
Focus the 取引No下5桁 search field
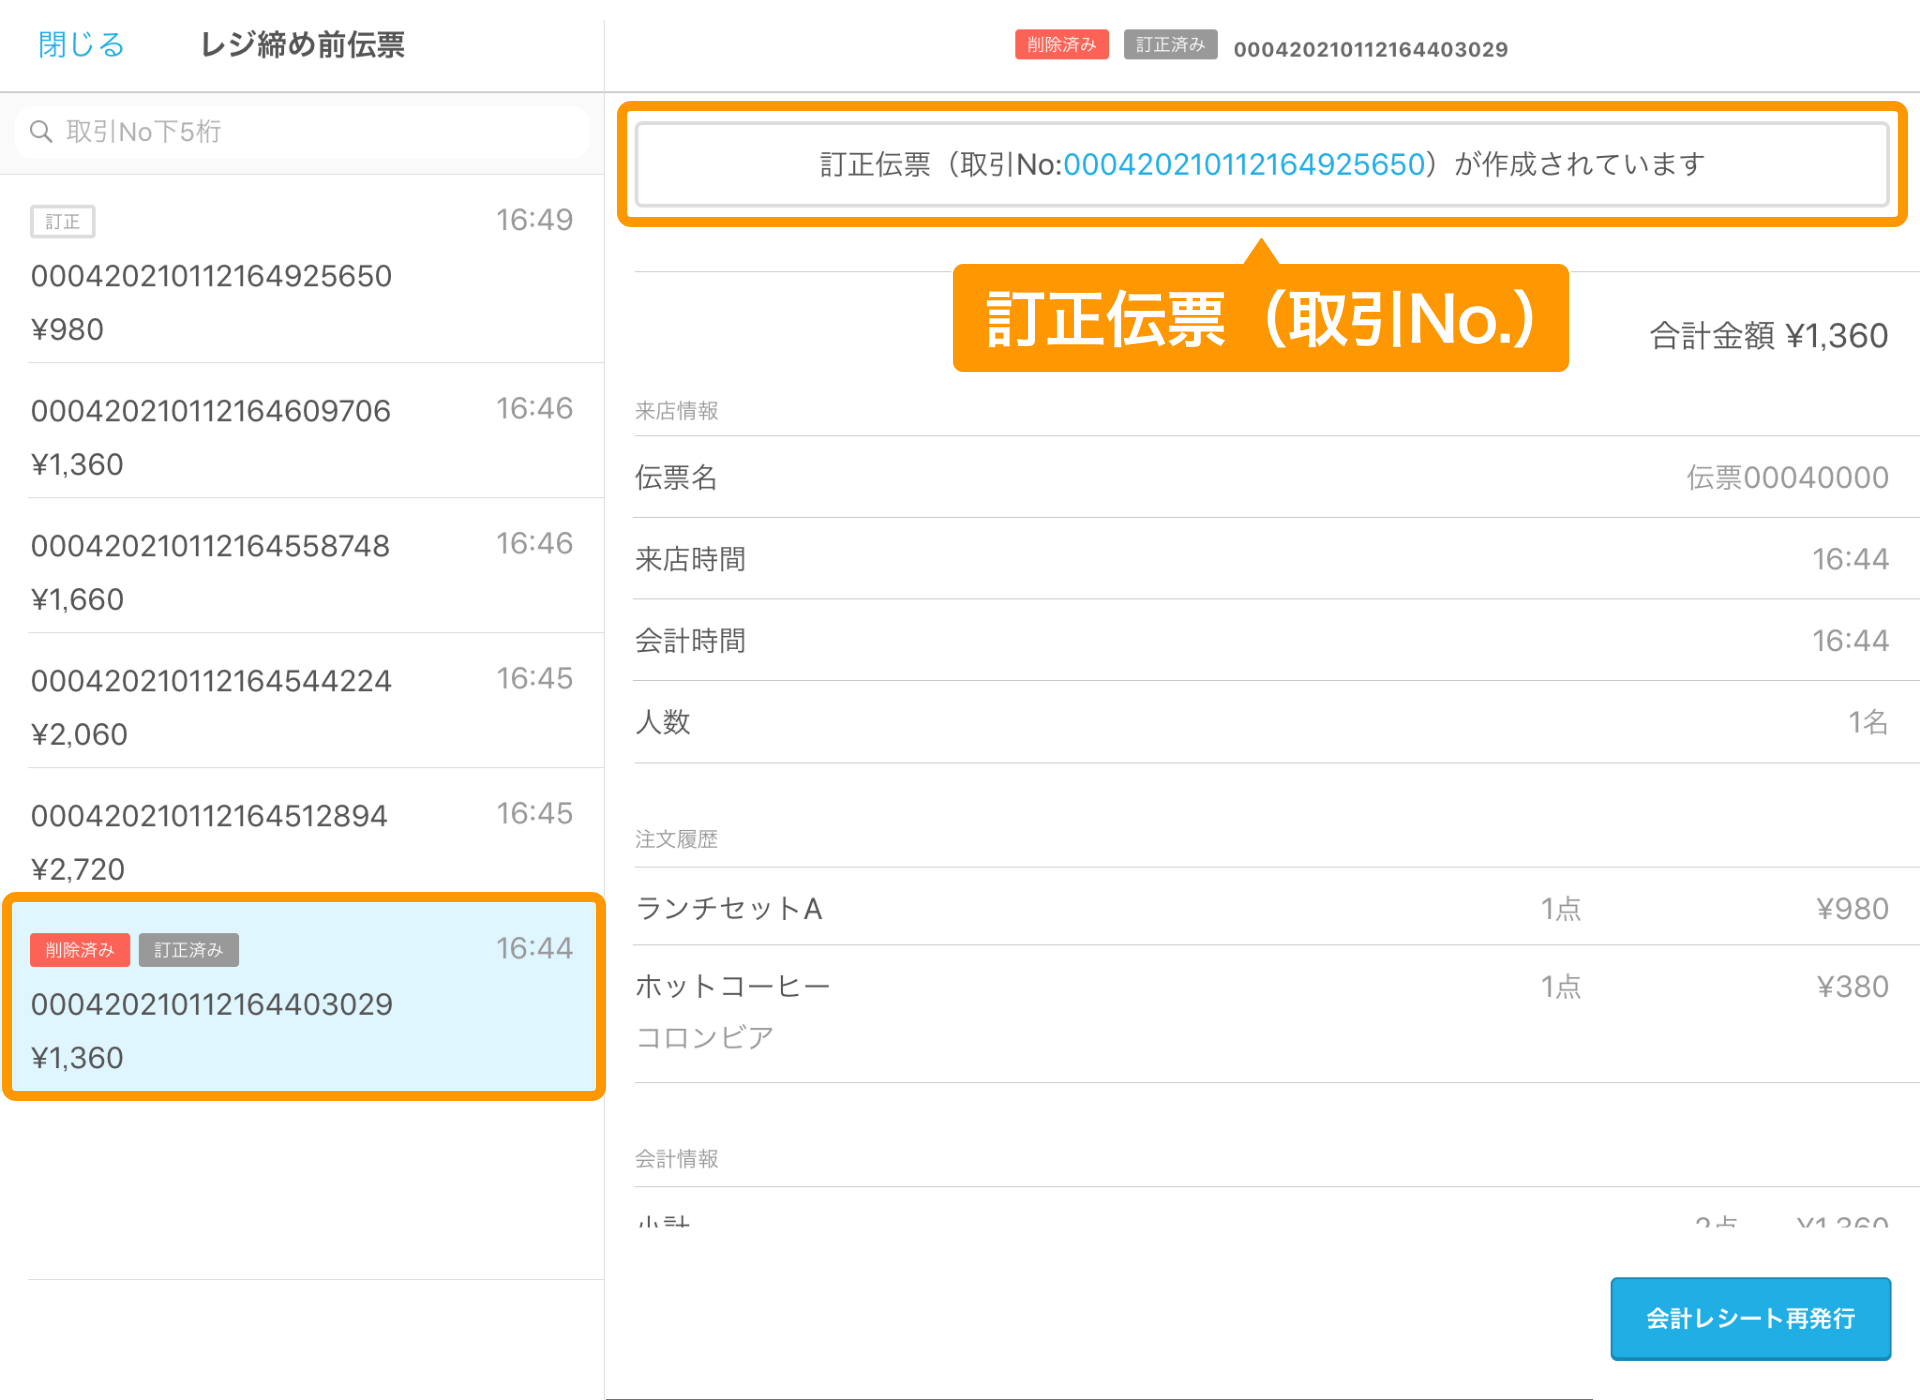302,132
